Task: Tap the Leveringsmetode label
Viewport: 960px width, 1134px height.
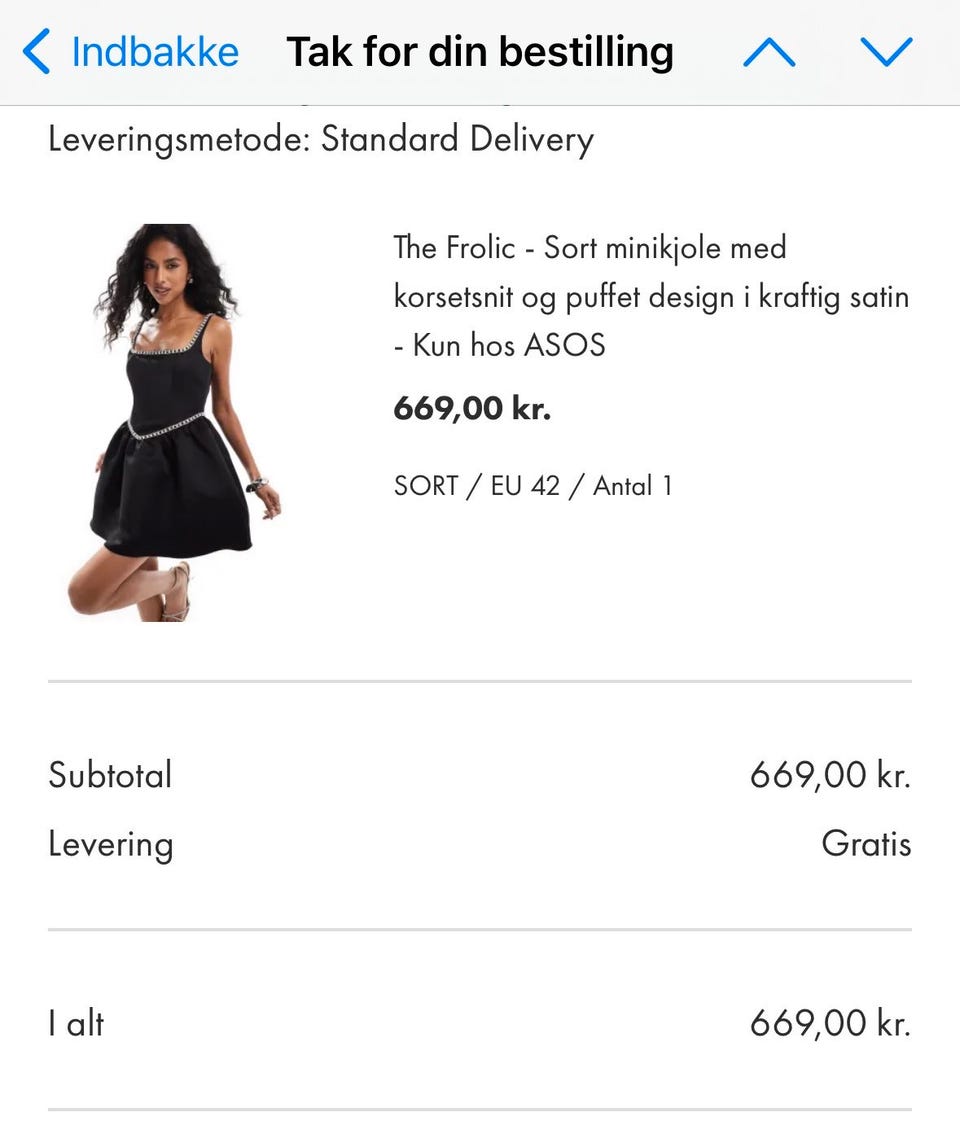Action: (x=179, y=140)
